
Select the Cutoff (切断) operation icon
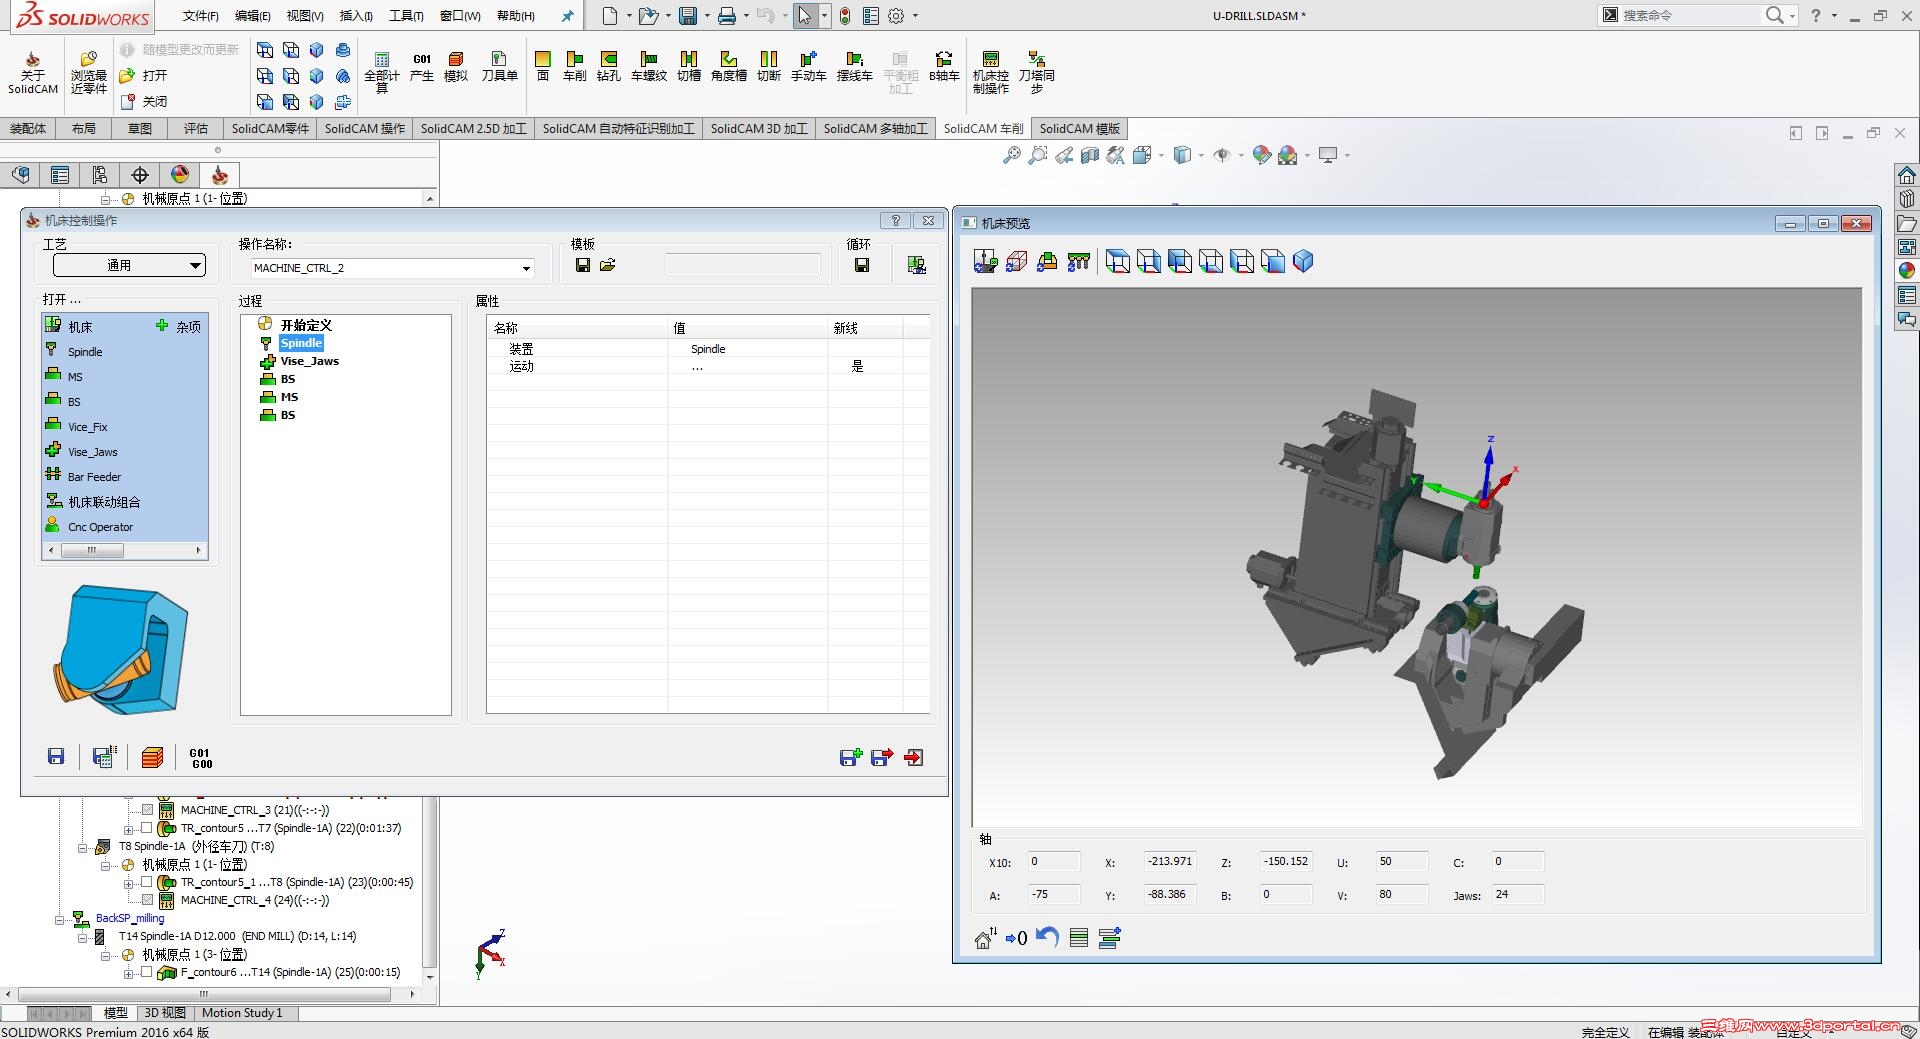(x=769, y=67)
